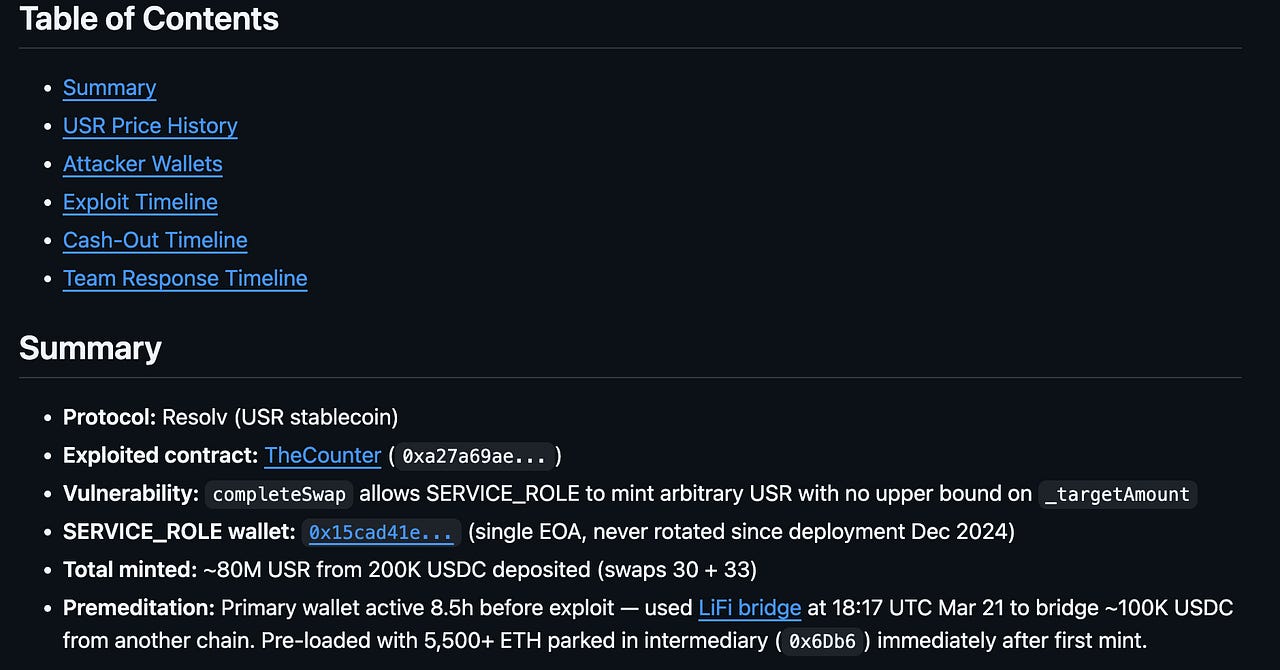The image size is (1280, 670).
Task: Jump to the Team Response Timeline section
Action: coord(185,278)
